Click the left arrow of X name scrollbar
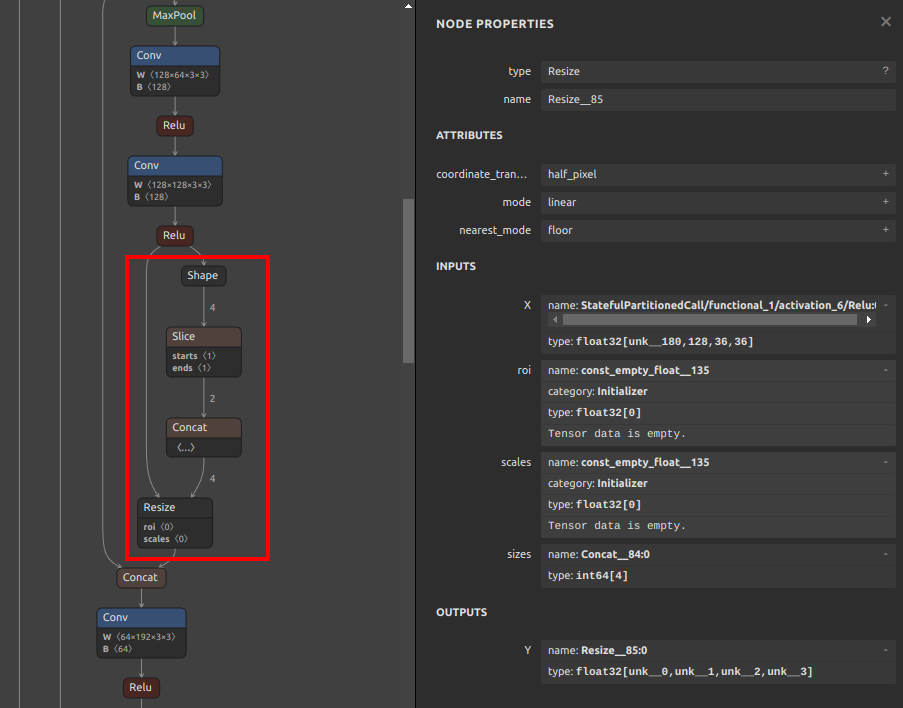Screen dimensions: 903x708 coord(555,320)
